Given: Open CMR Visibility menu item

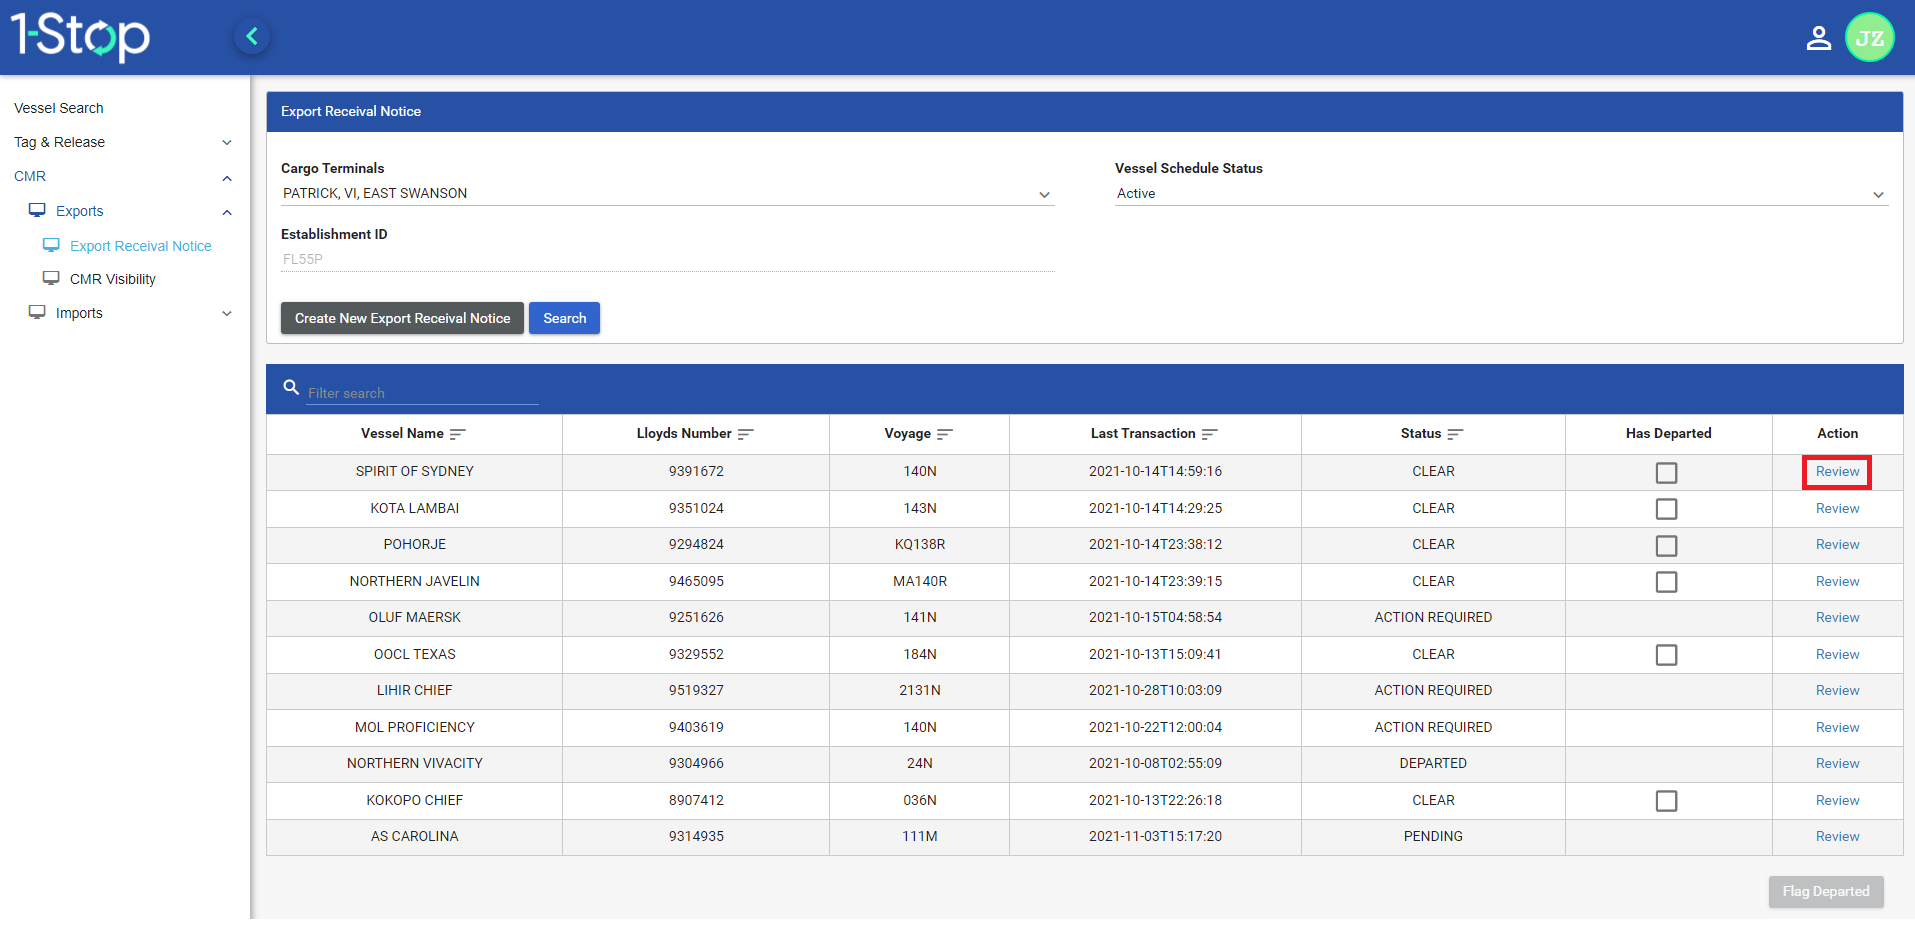Looking at the screenshot, I should (113, 279).
